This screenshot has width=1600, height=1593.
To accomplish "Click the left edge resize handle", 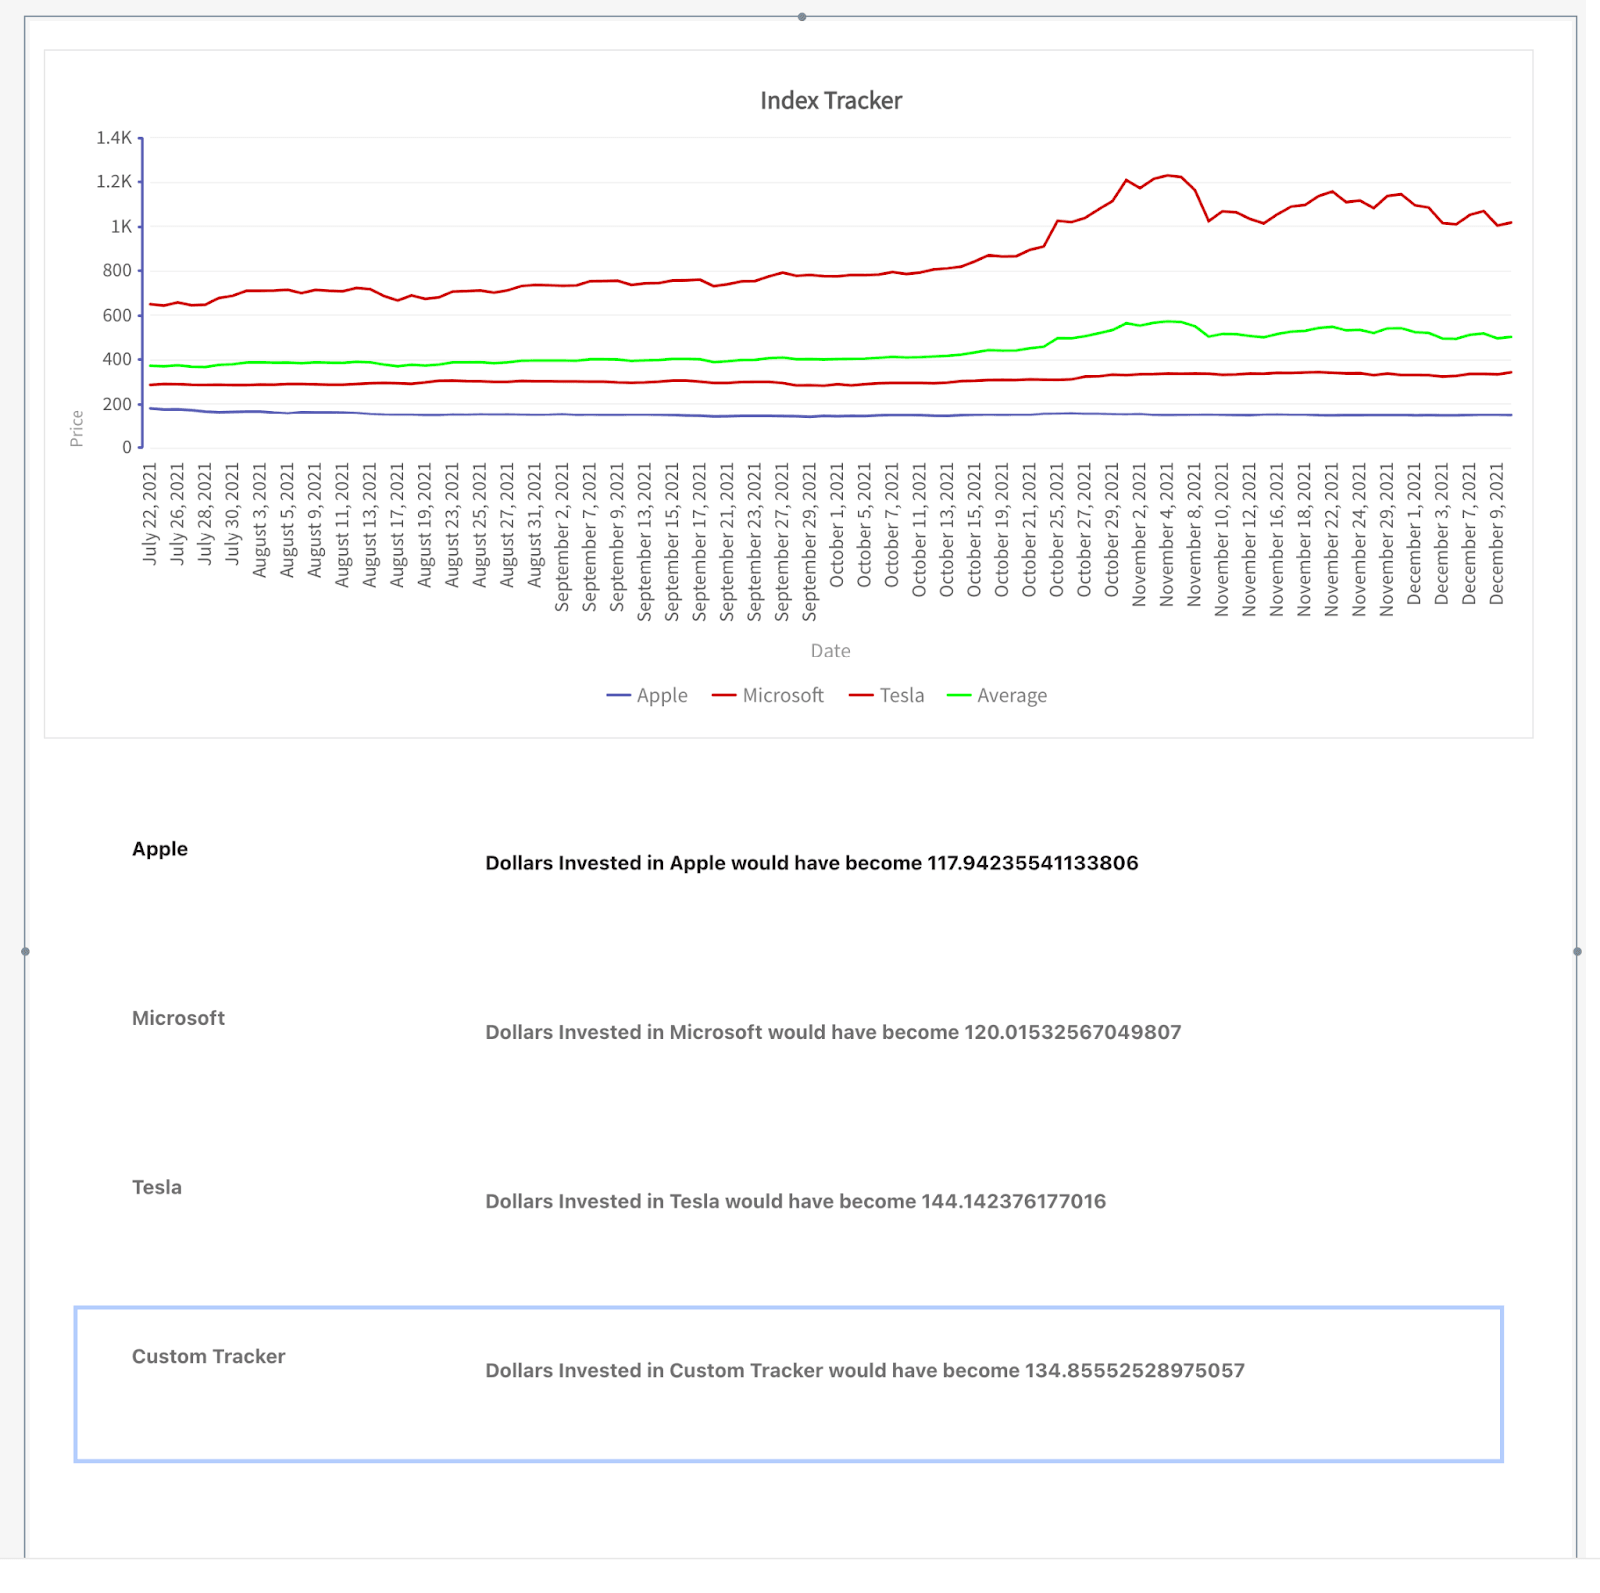I will click(x=25, y=951).
